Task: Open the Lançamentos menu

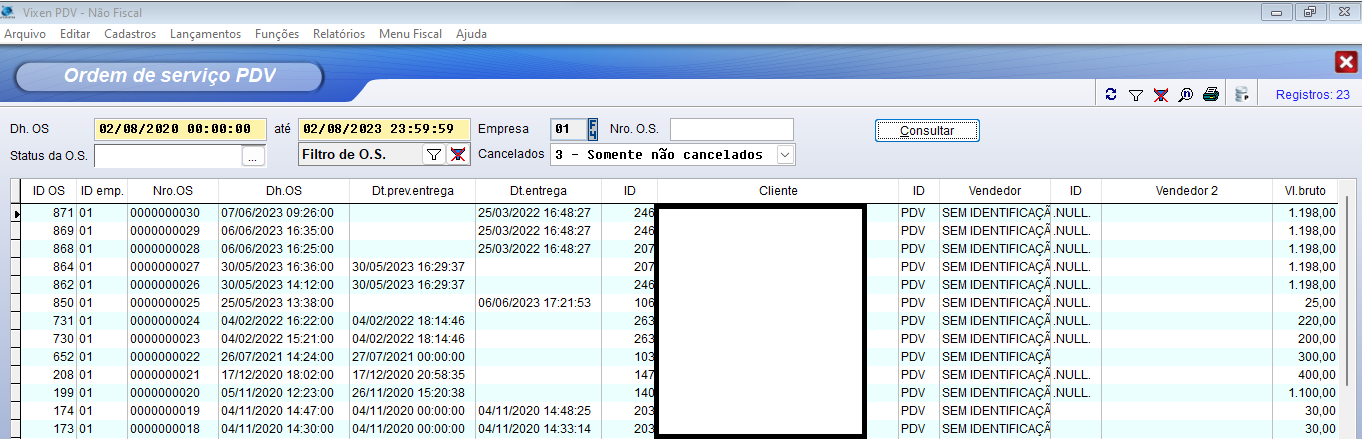Action: (205, 34)
